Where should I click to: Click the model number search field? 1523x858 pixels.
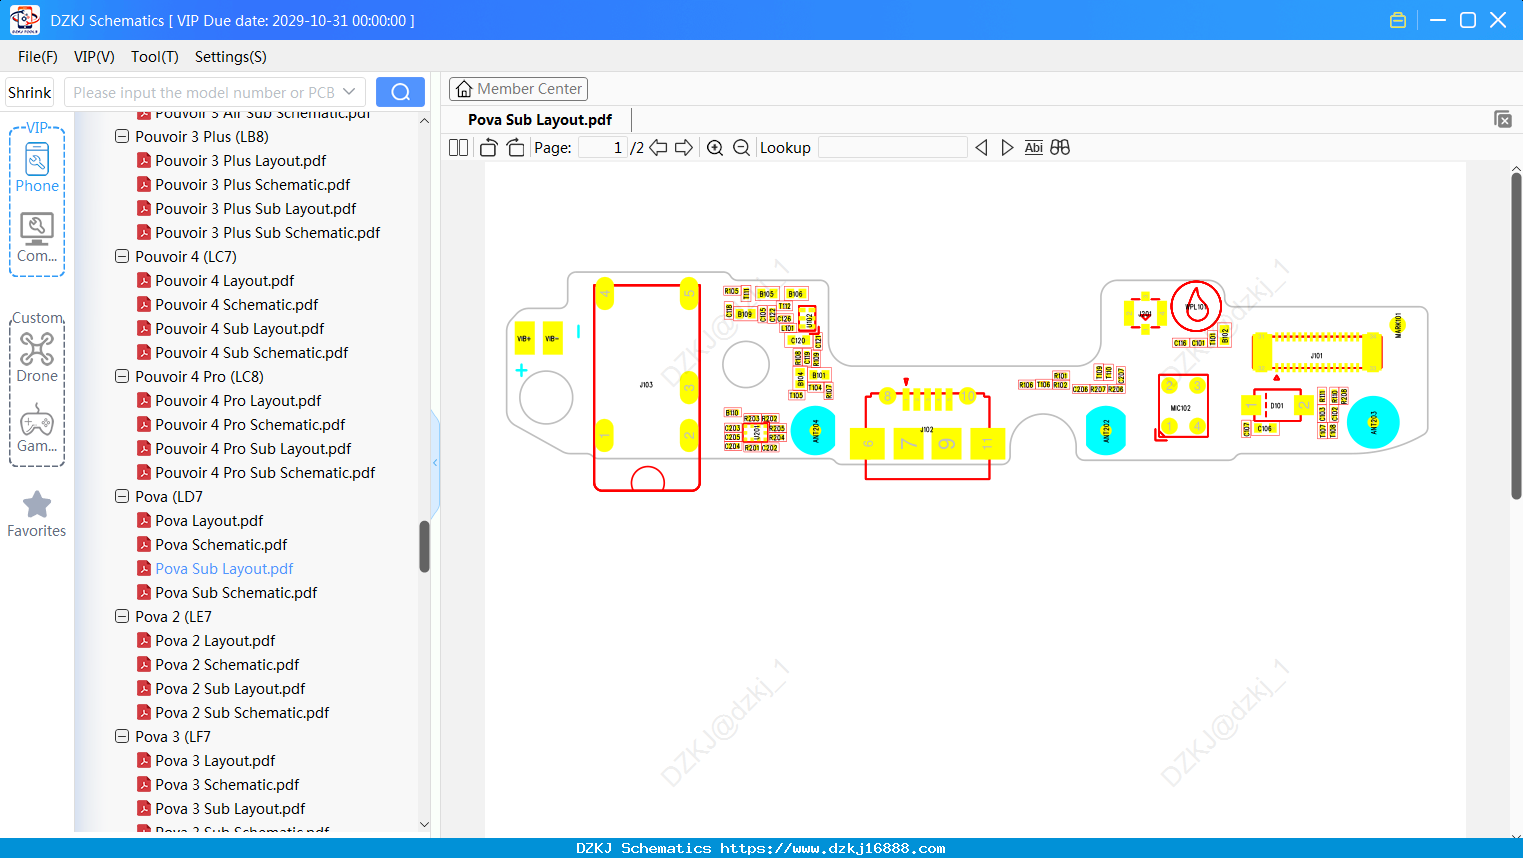click(x=204, y=92)
